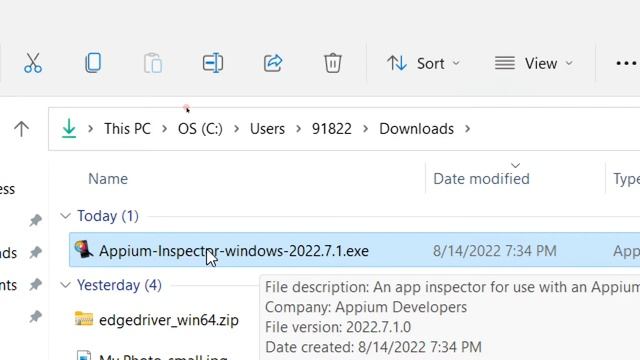The width and height of the screenshot is (640, 360).
Task: Click the Cut scissors icon
Action: point(33,63)
